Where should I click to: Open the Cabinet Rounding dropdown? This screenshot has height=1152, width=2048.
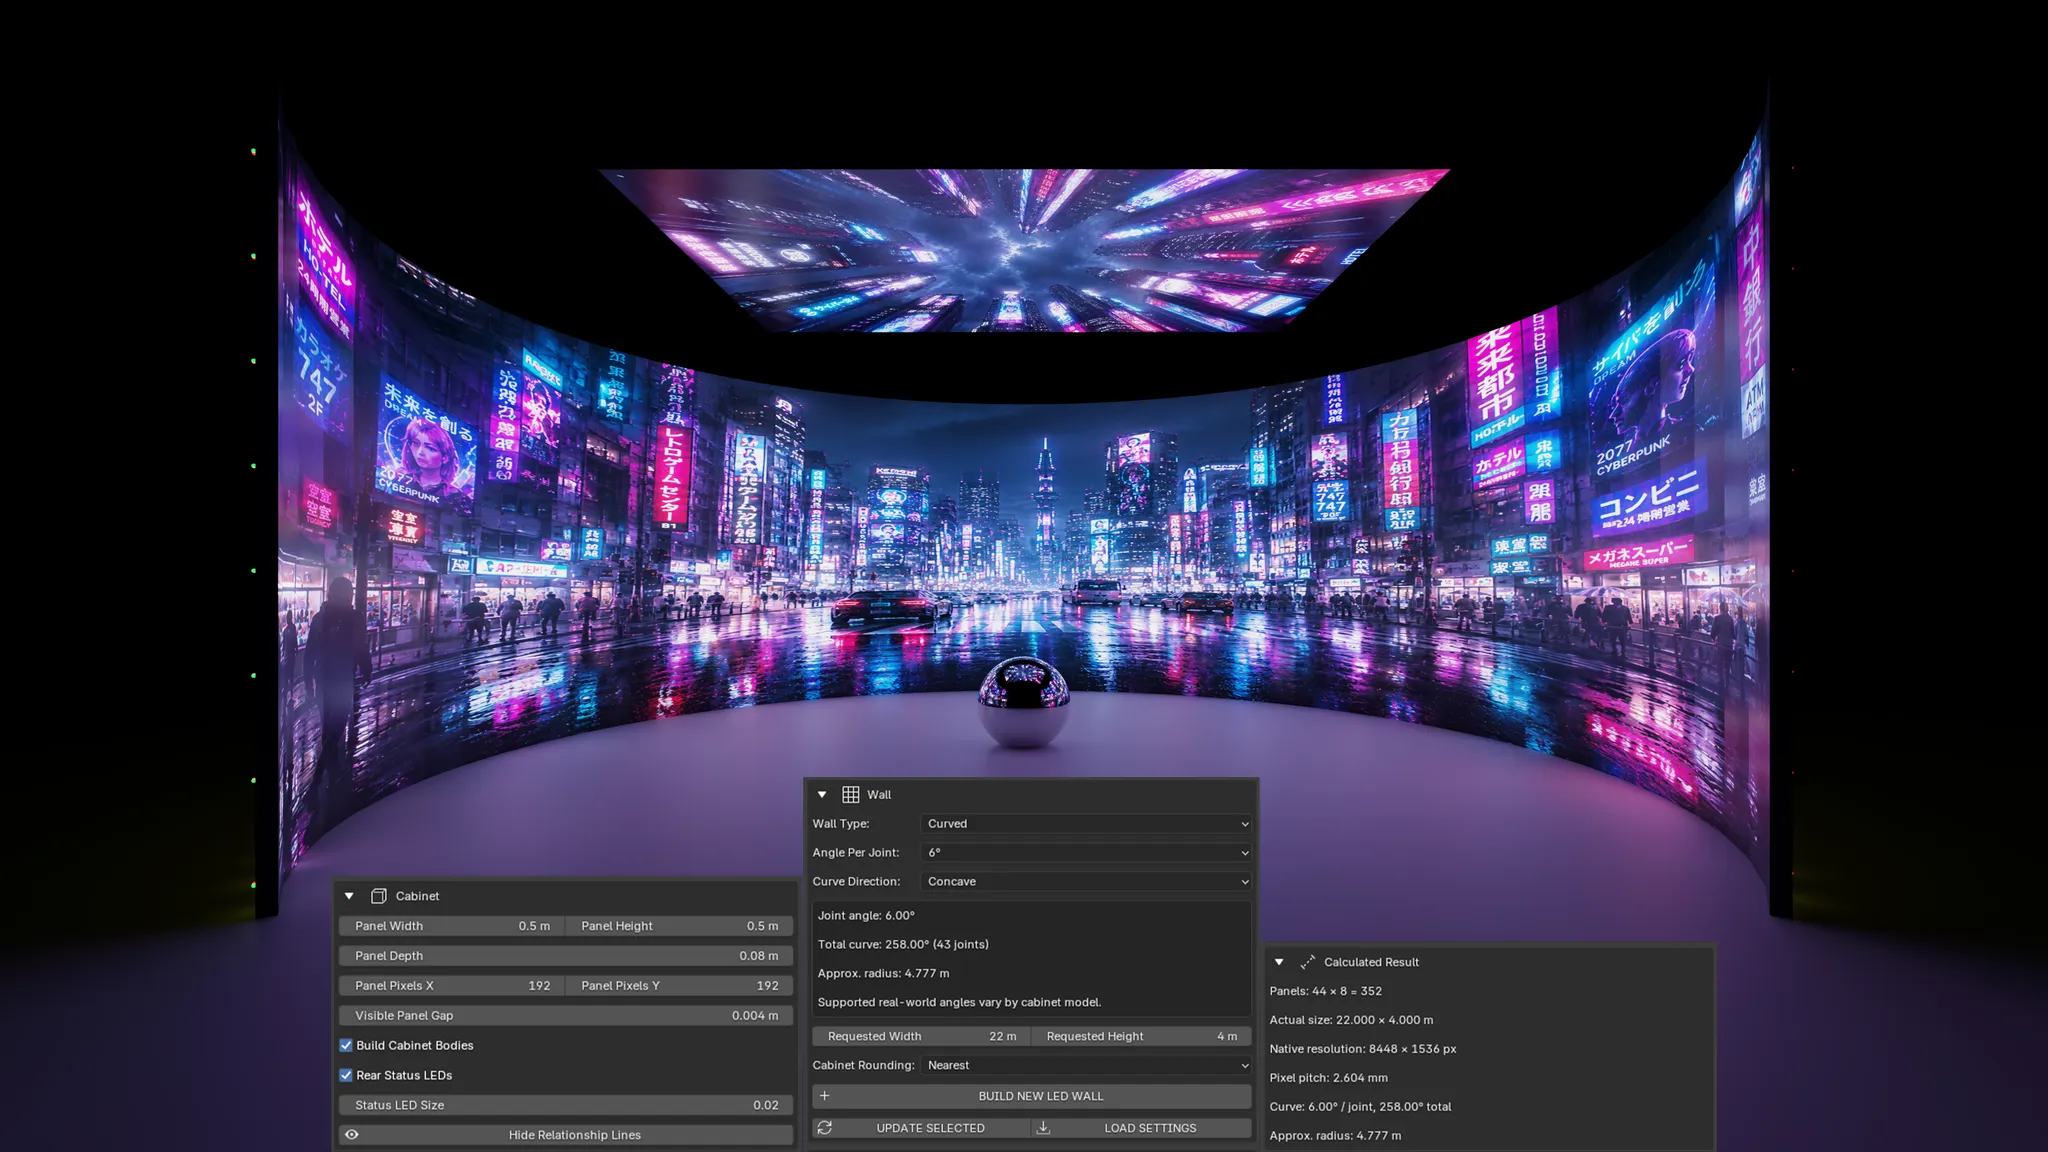pyautogui.click(x=1086, y=1066)
